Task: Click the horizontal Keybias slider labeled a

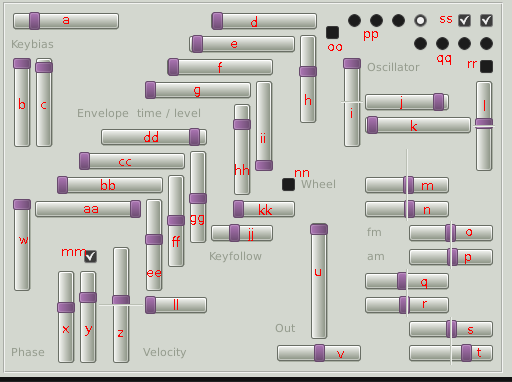Action: coord(66,21)
